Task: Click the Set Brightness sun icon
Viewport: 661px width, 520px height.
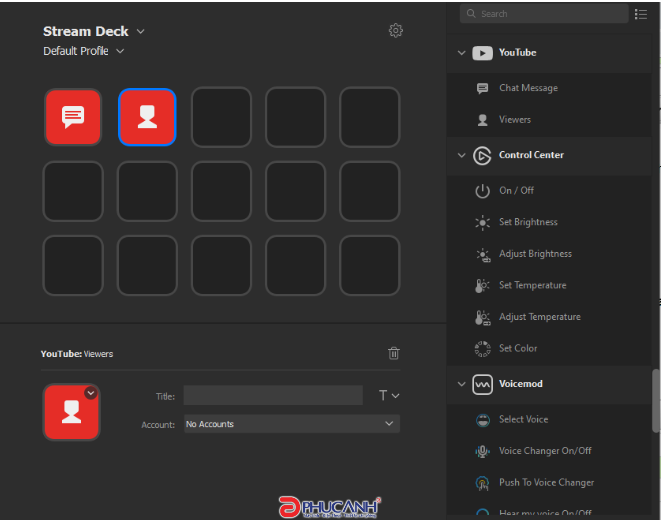Action: click(x=482, y=222)
